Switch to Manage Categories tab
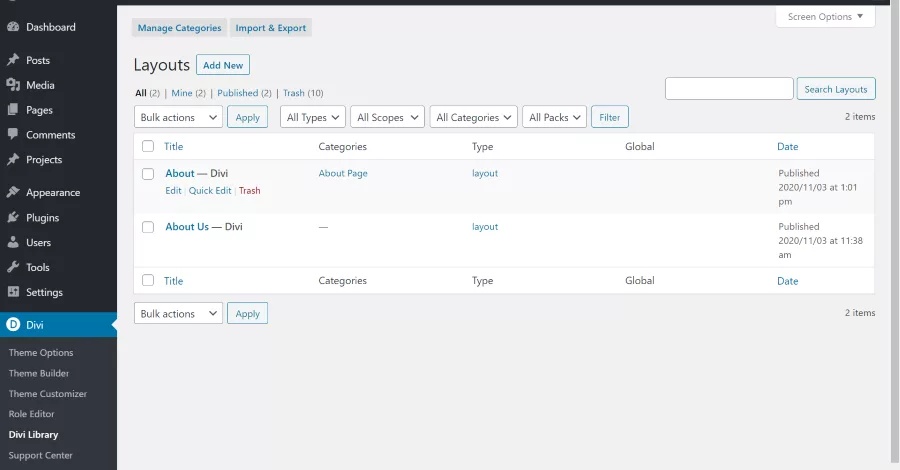This screenshot has width=900, height=470. [179, 28]
